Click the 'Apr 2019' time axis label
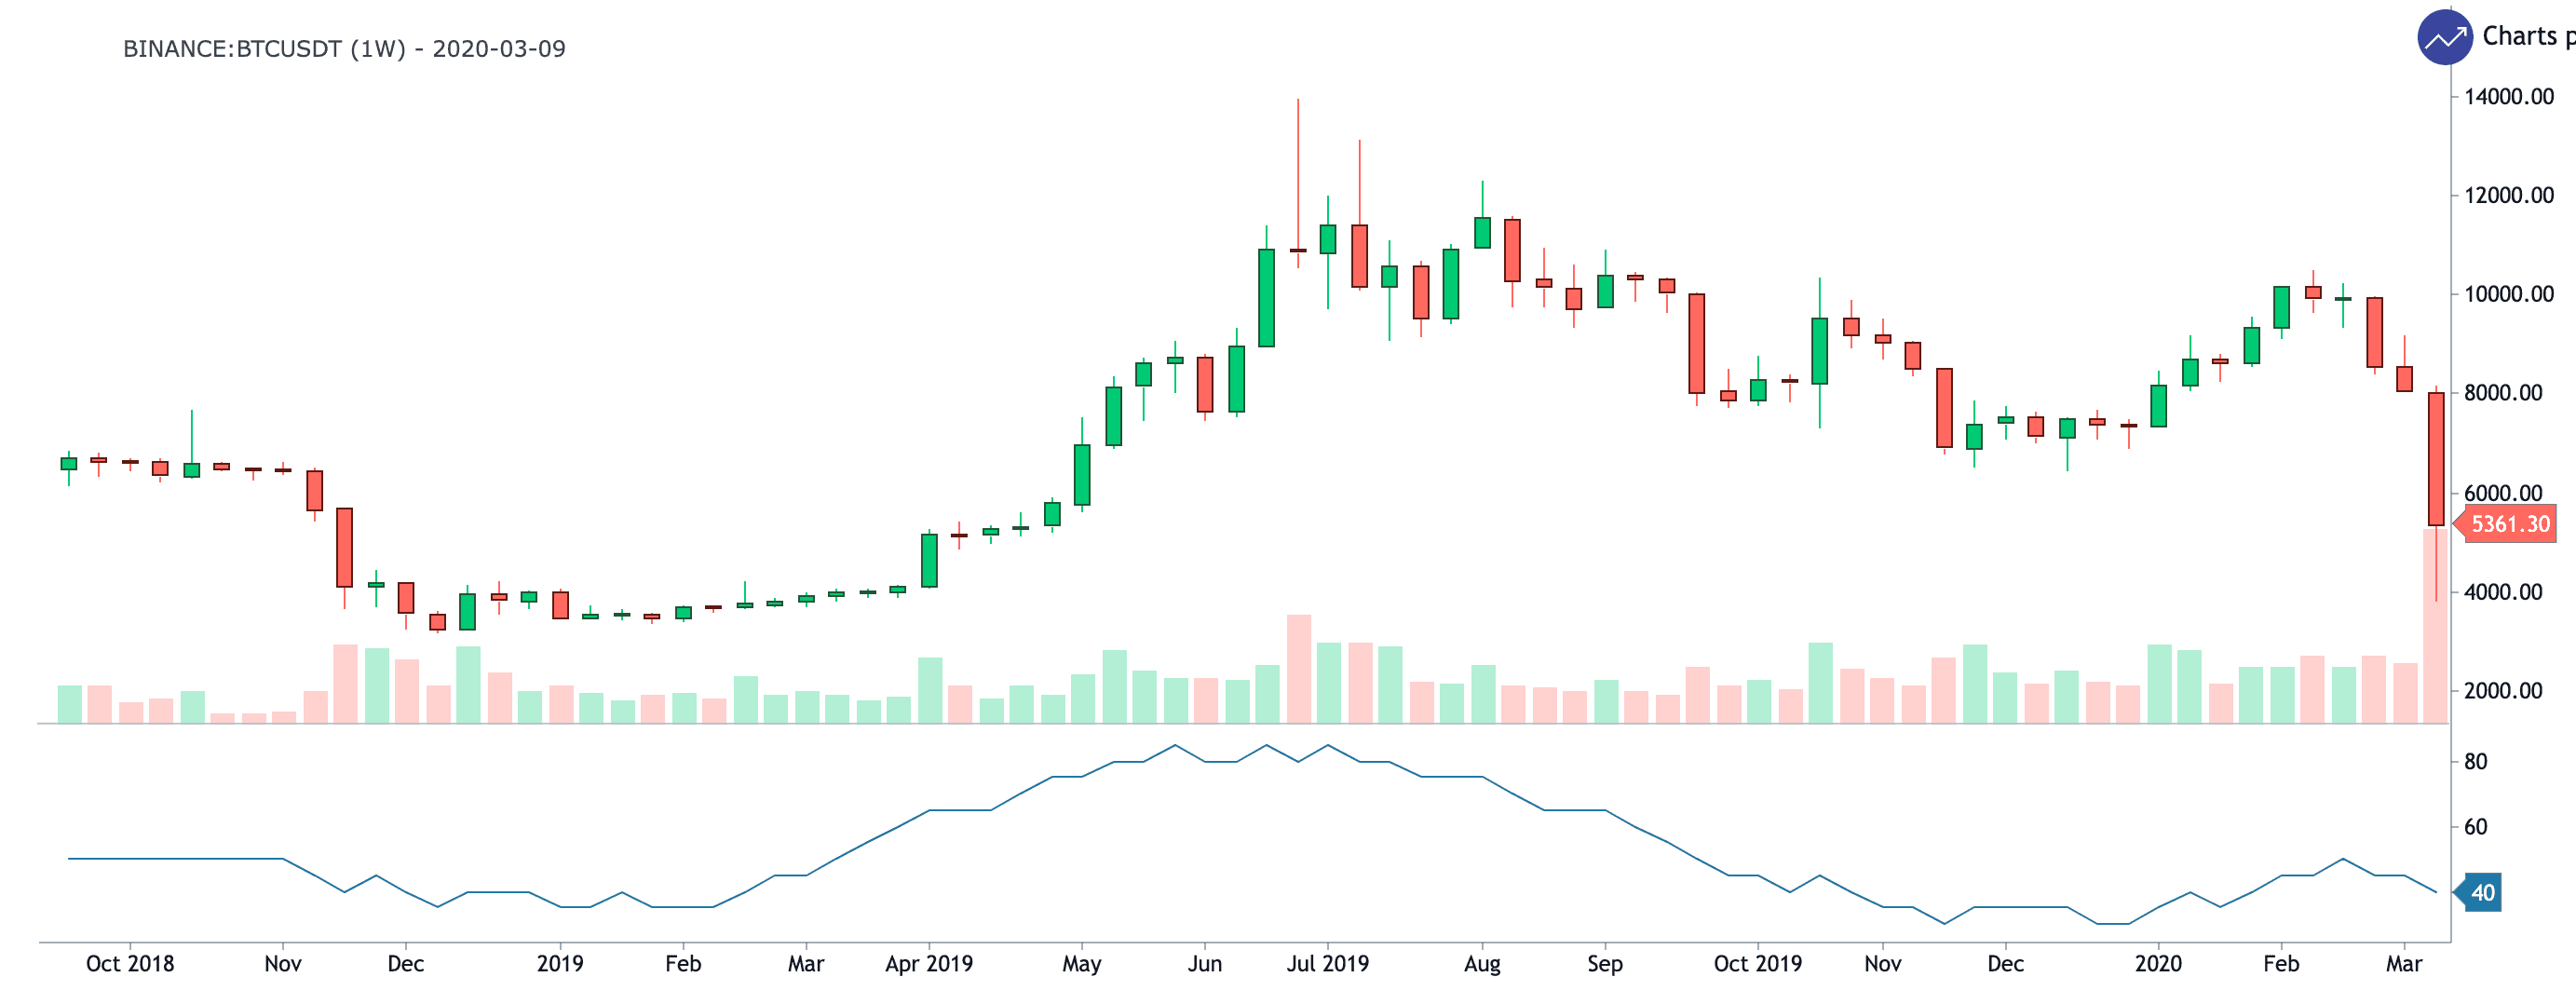This screenshot has height=1004, width=2576. [x=929, y=964]
